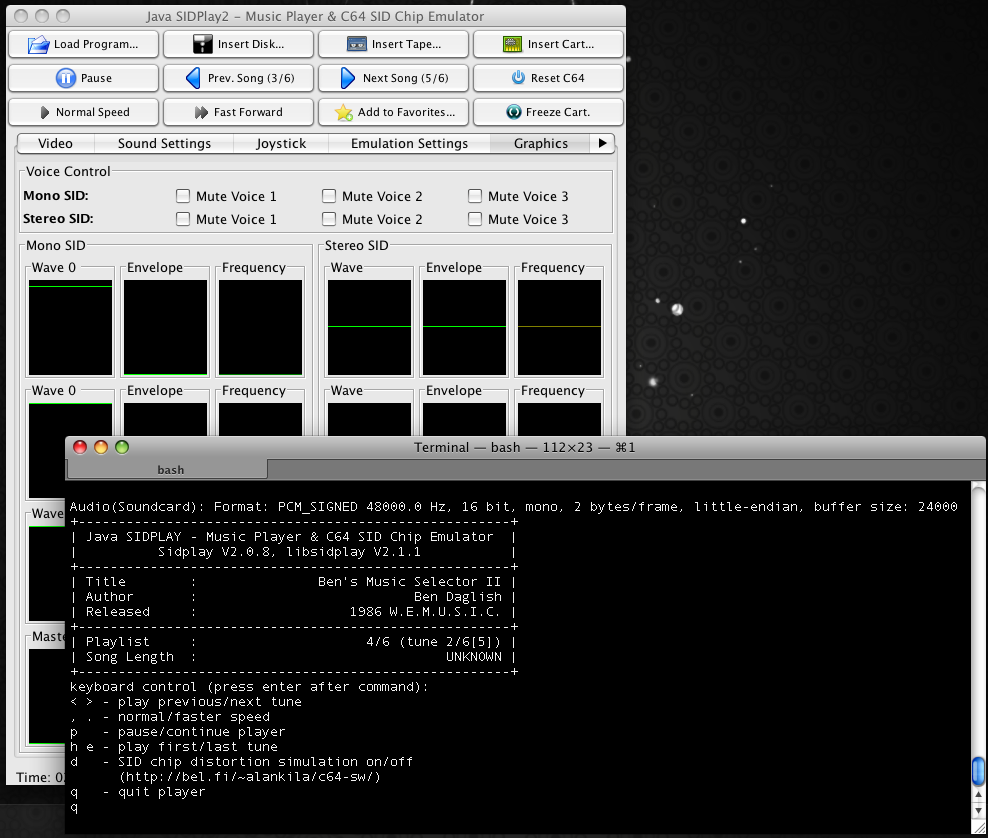Click the first Stereo SID Wave scope

(369, 328)
